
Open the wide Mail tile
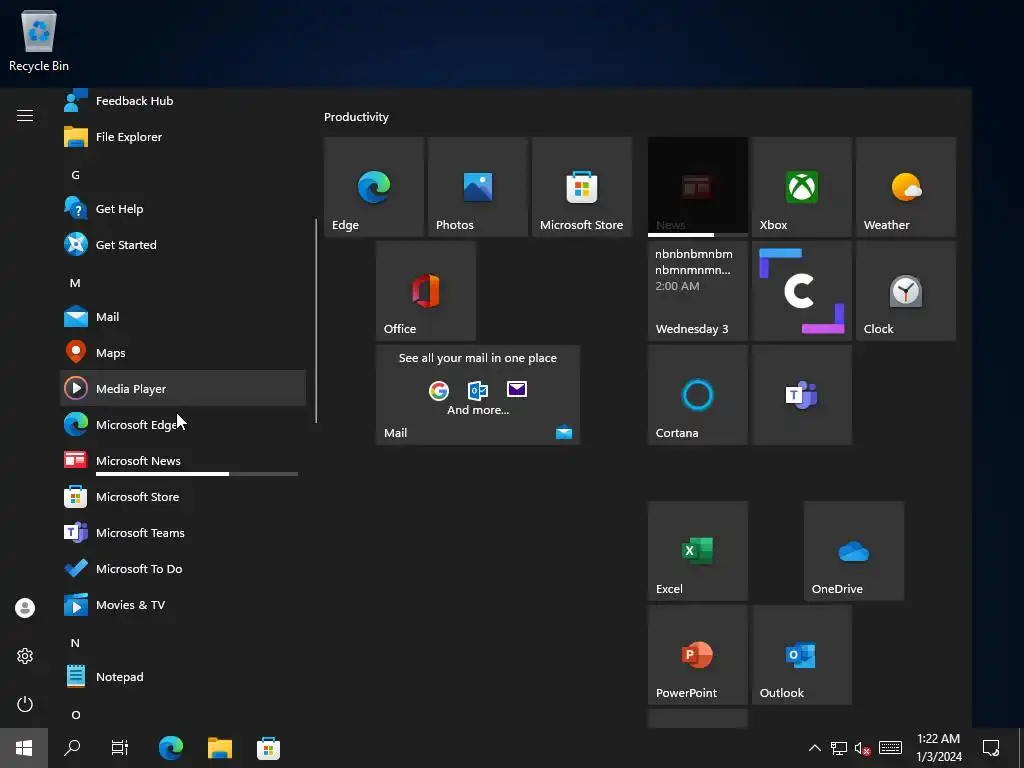477,395
